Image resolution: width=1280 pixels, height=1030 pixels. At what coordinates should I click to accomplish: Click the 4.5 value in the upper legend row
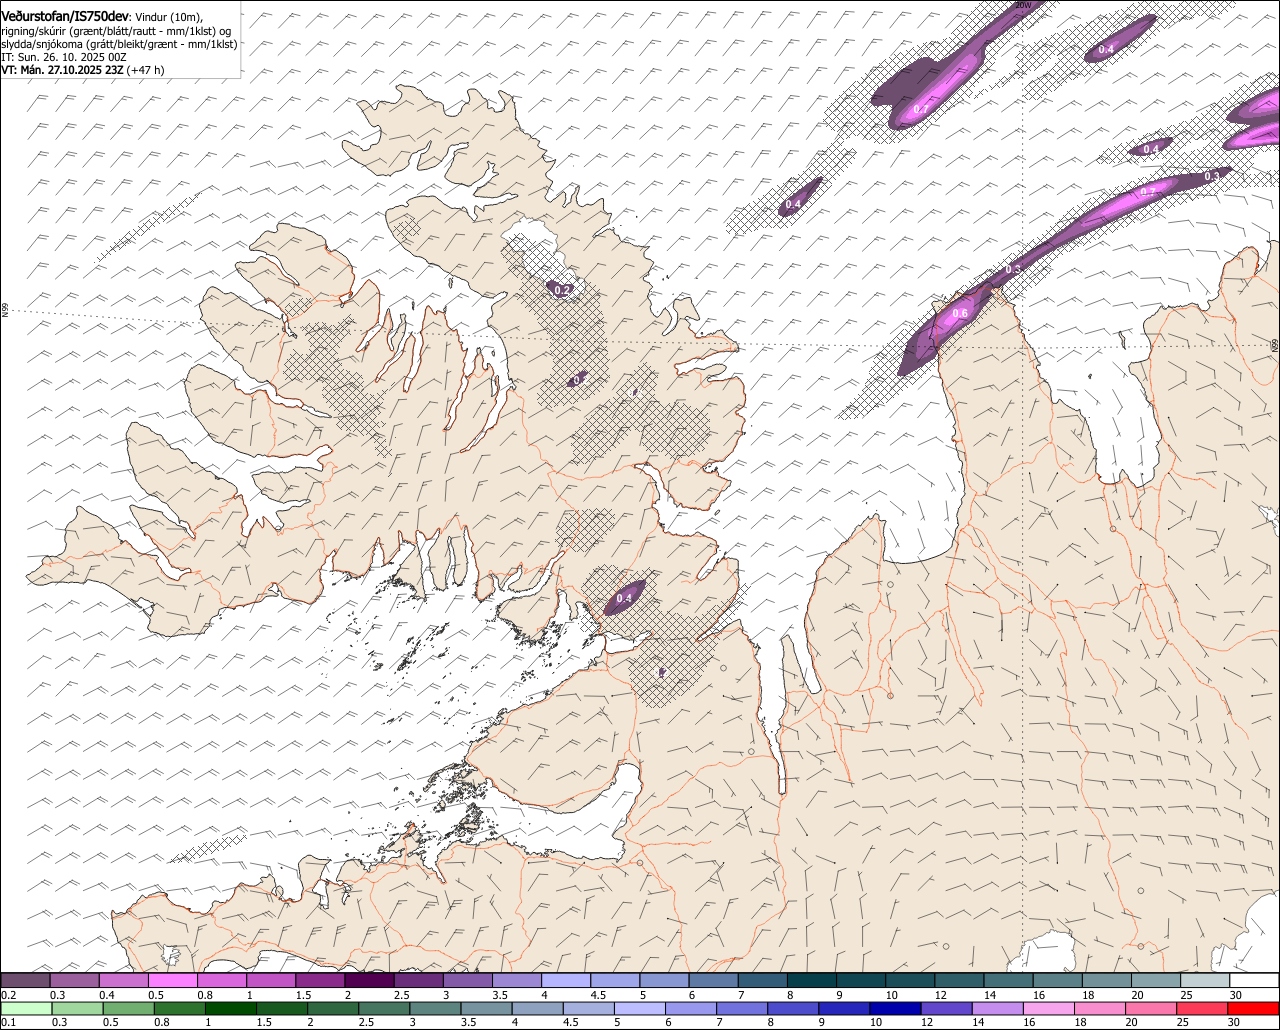(x=598, y=995)
